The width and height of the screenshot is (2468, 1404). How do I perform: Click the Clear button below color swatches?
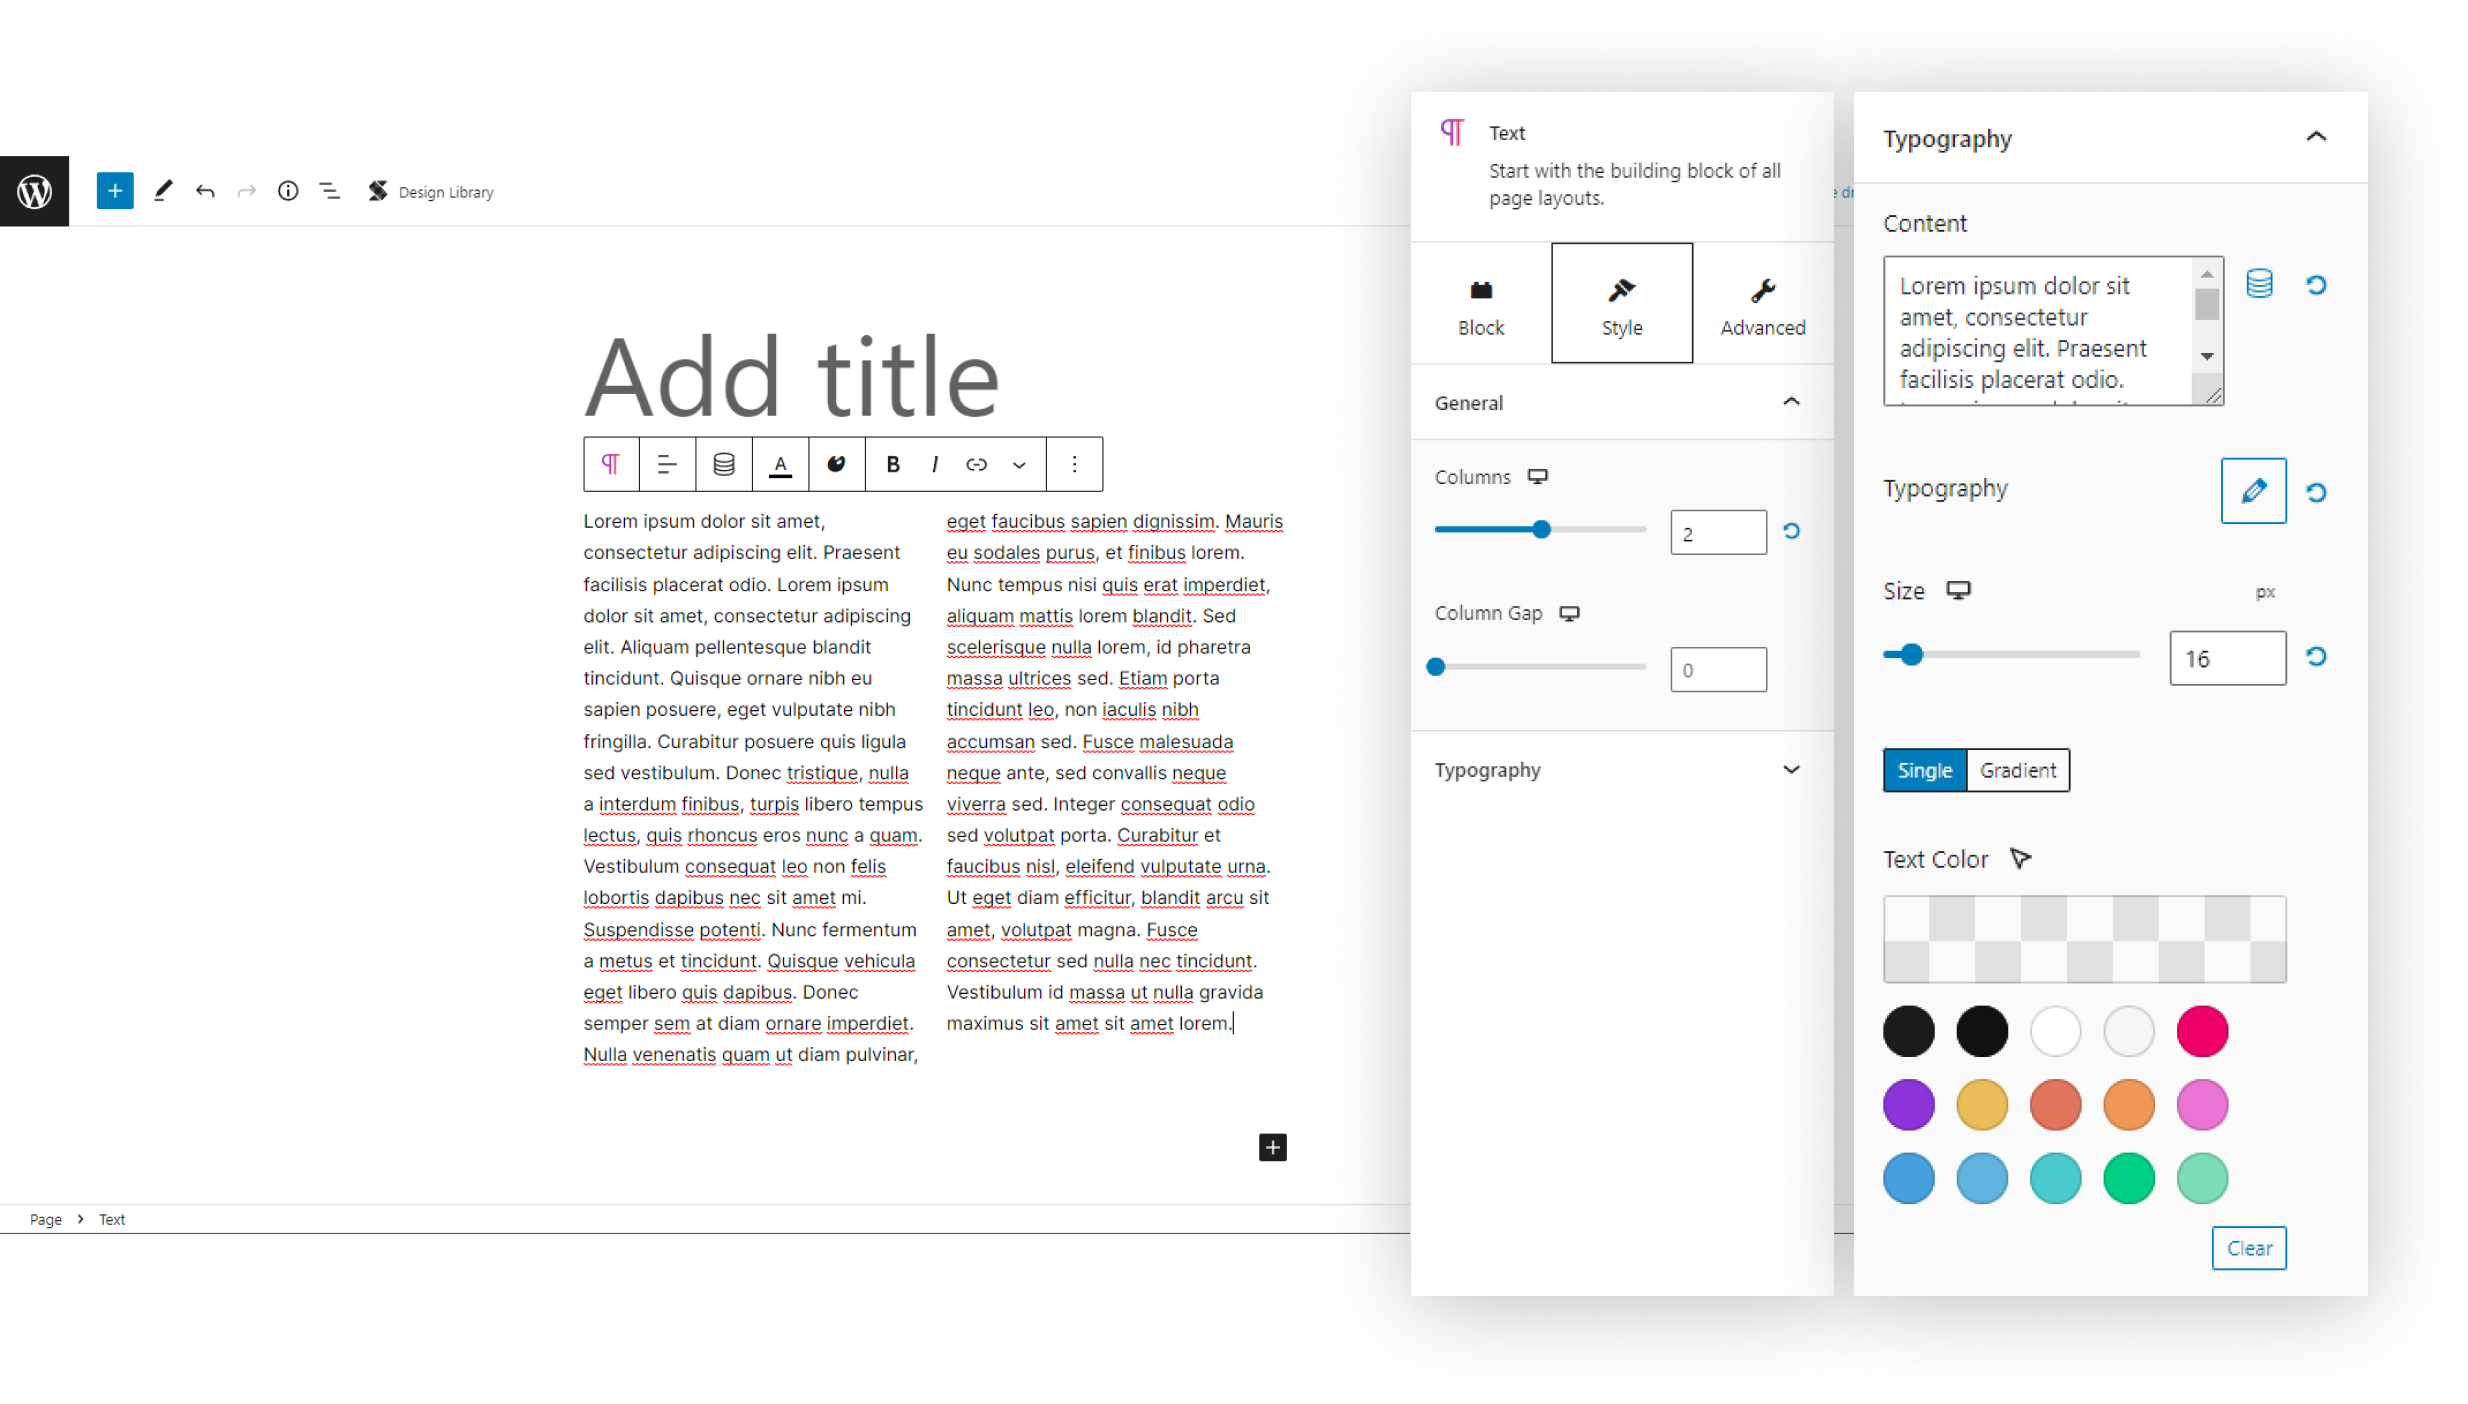2248,1247
